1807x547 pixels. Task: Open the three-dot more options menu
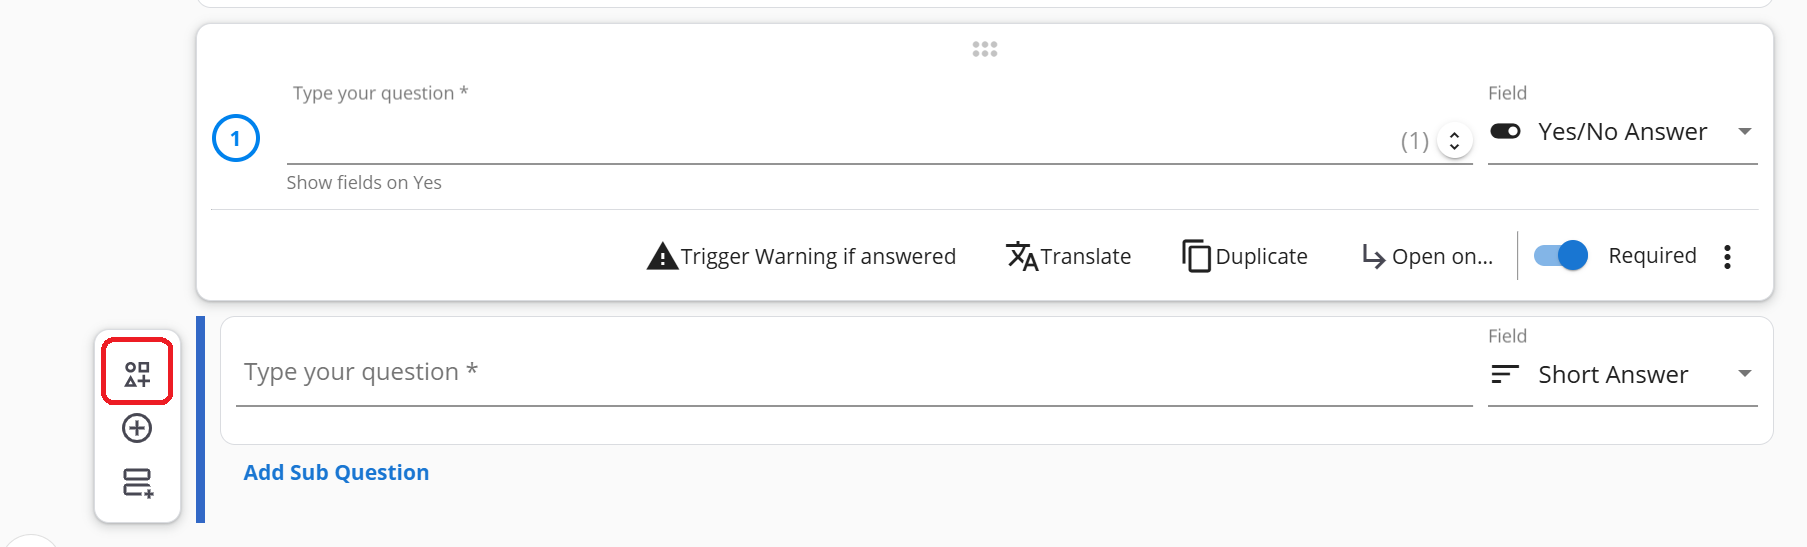pyautogui.click(x=1727, y=257)
